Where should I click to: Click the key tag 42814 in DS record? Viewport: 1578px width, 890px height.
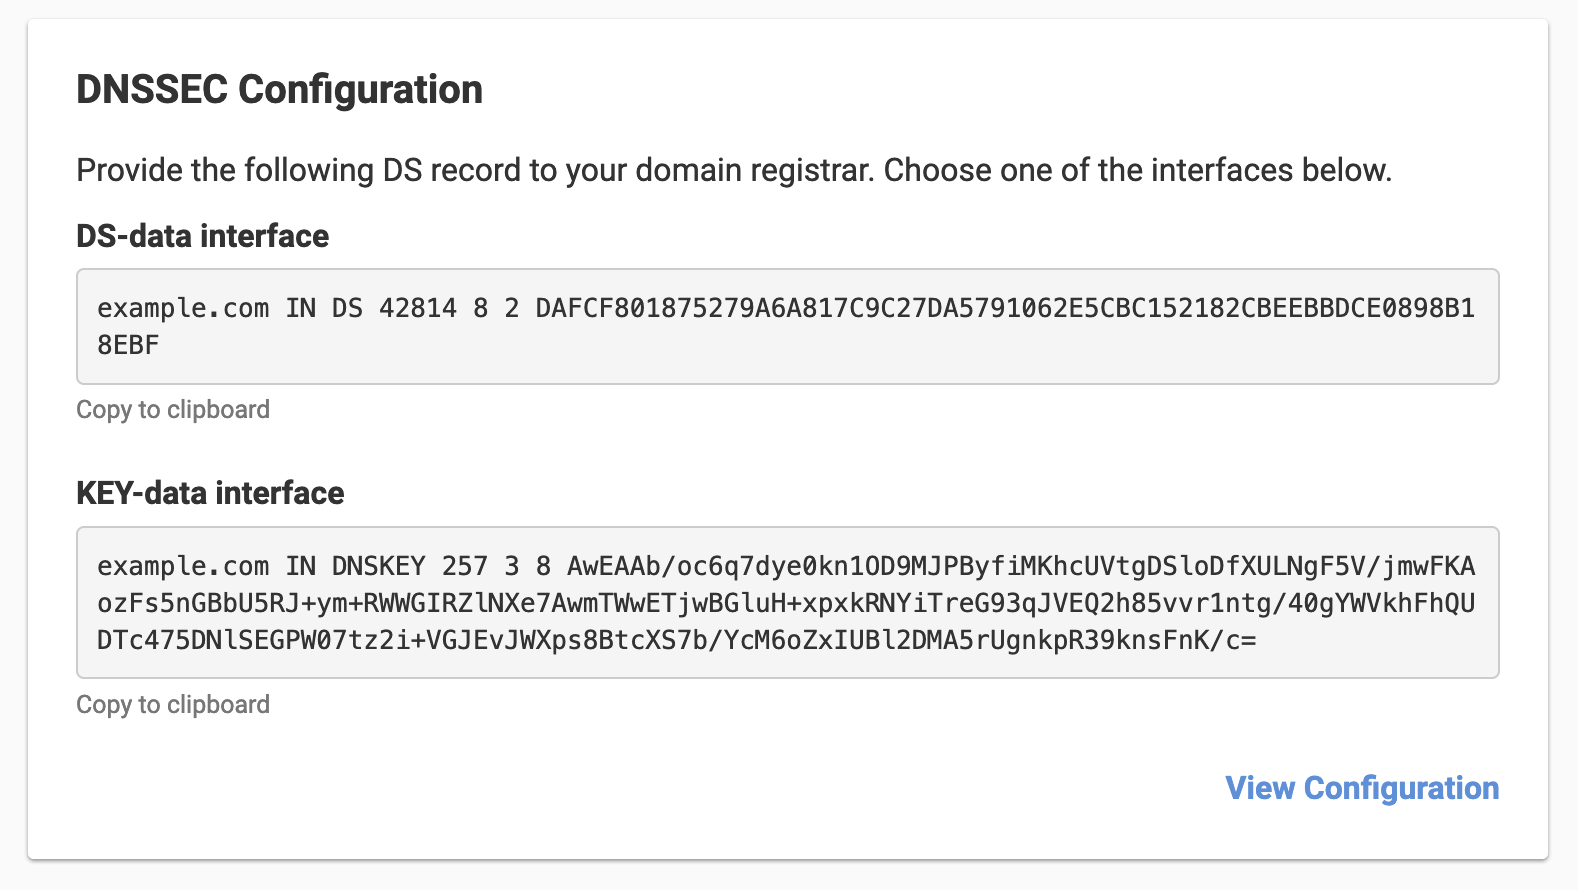[417, 308]
